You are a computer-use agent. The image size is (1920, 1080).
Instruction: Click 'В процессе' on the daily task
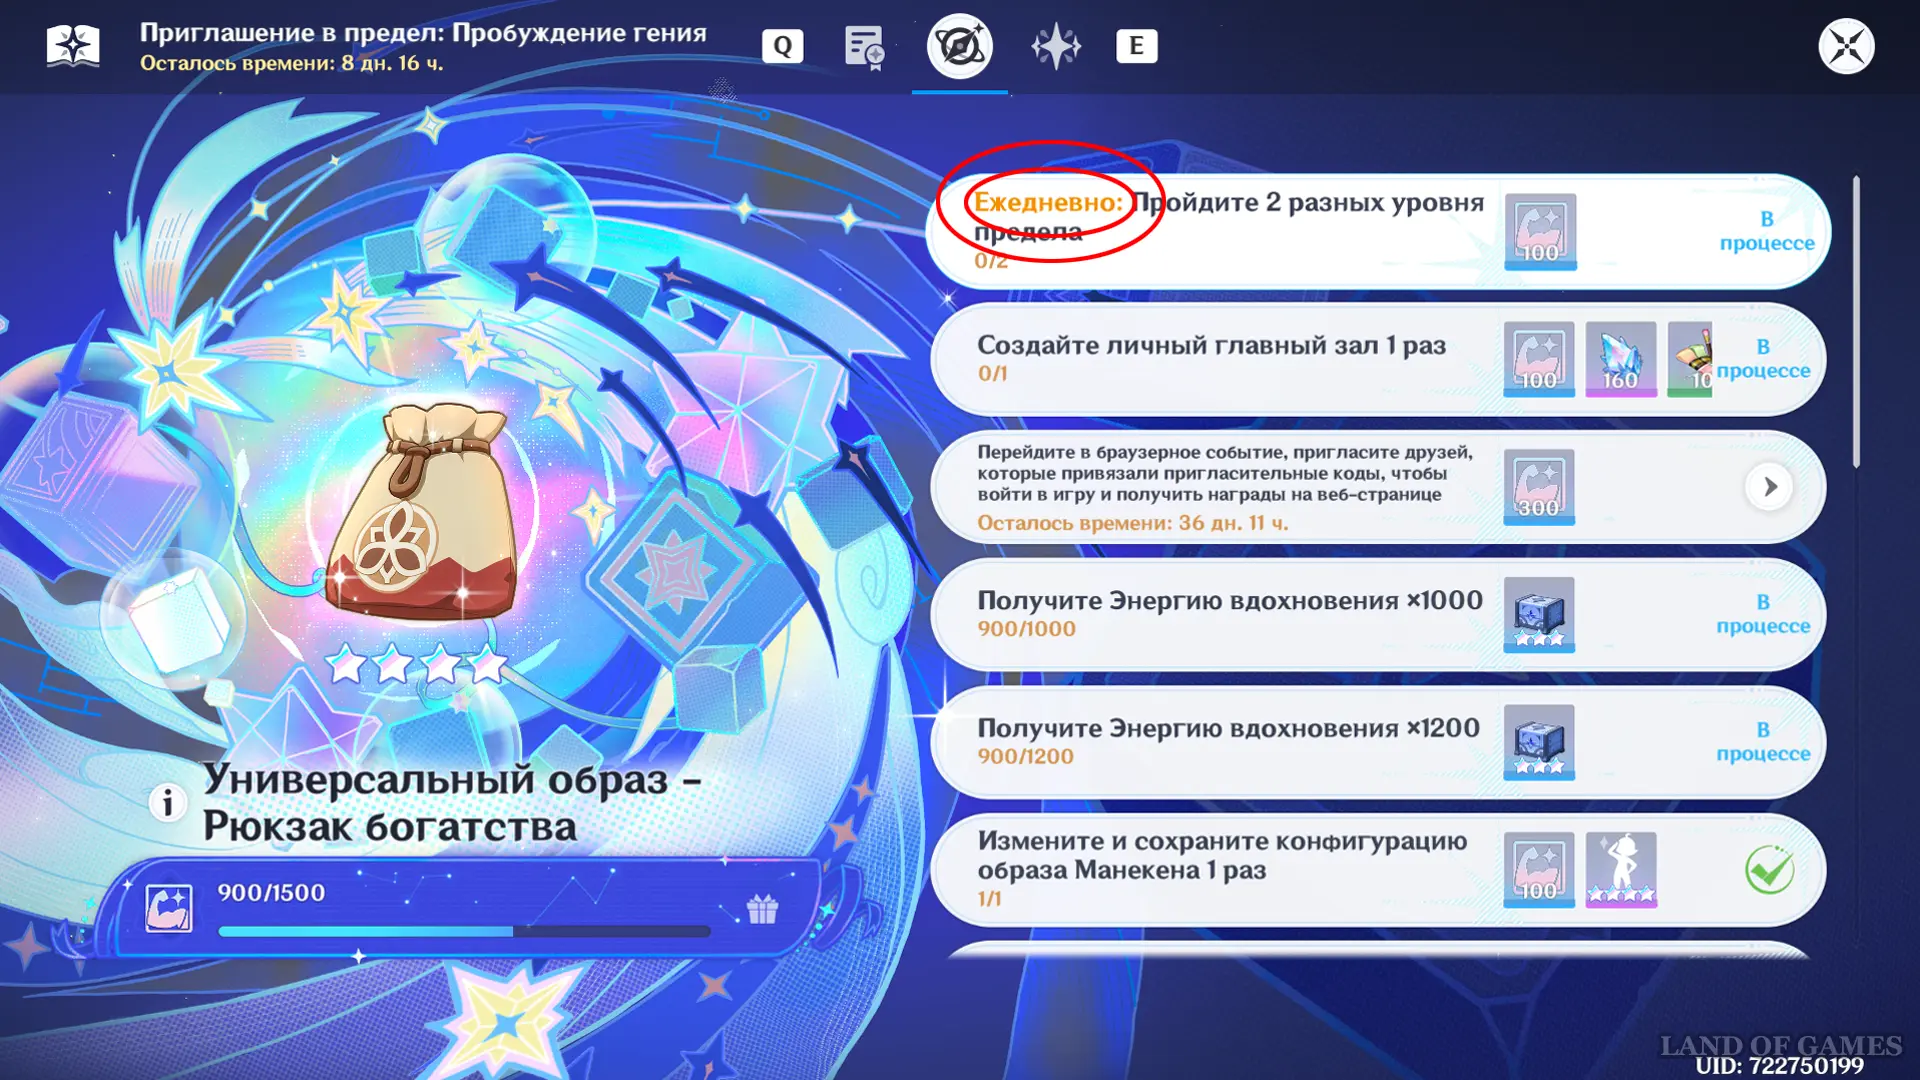tap(1766, 231)
